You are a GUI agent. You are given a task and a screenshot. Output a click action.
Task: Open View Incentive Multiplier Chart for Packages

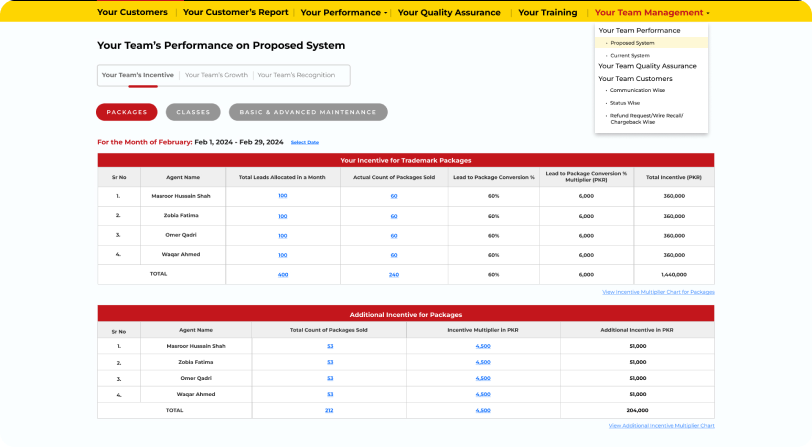(658, 292)
